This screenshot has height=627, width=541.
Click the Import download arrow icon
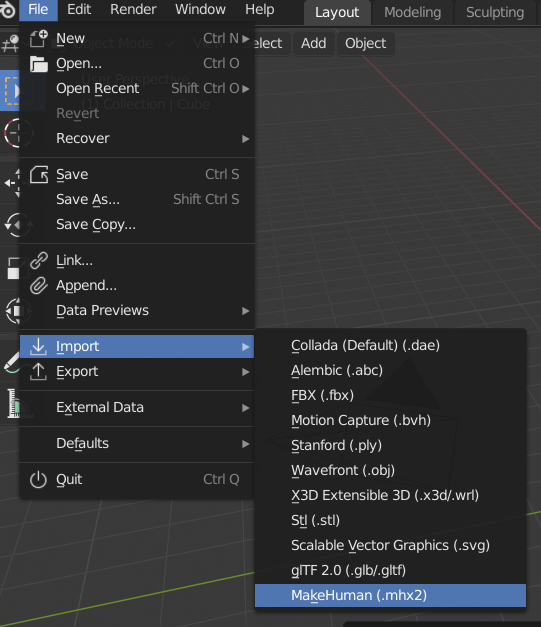(38, 346)
